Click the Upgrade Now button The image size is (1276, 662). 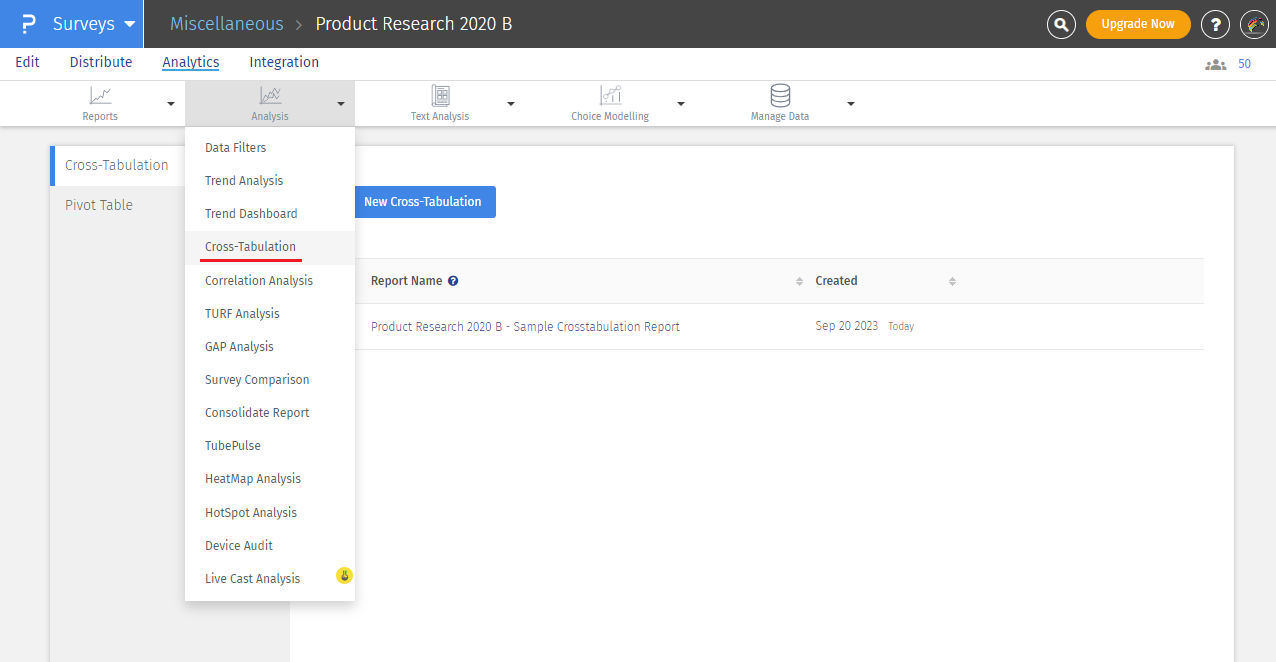click(1138, 24)
